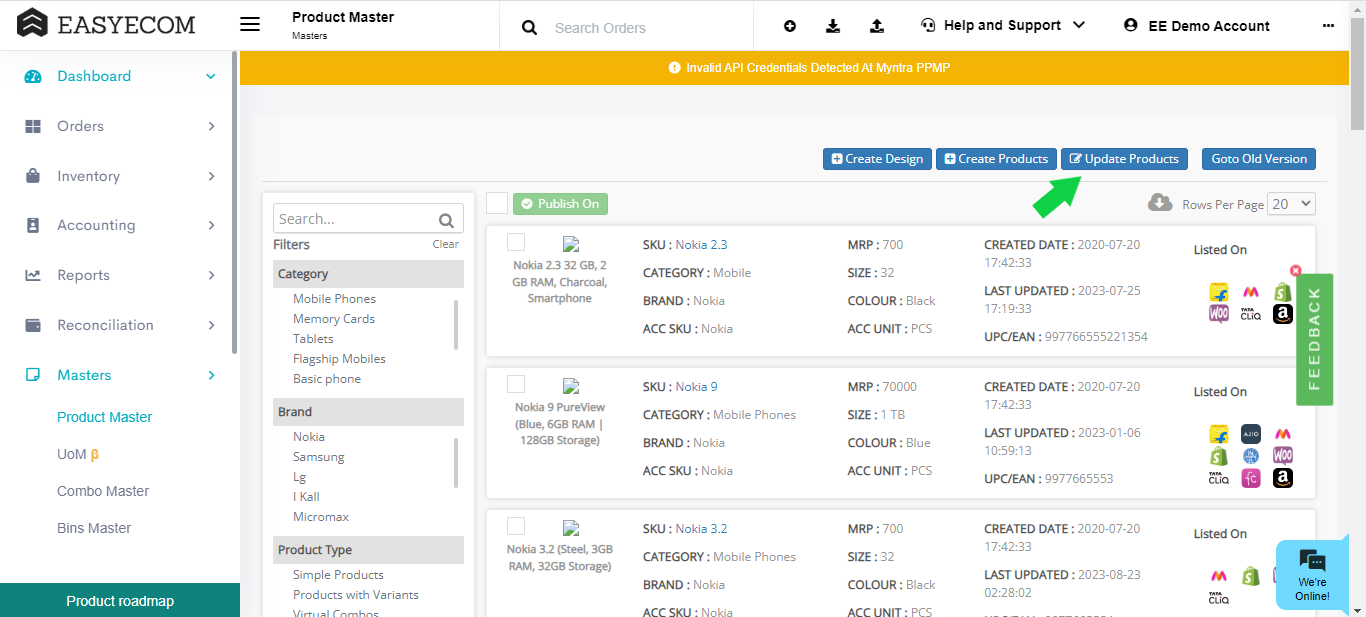Click Shopify icon on Nokia 3.2 card
This screenshot has height=617, width=1366.
1250,576
